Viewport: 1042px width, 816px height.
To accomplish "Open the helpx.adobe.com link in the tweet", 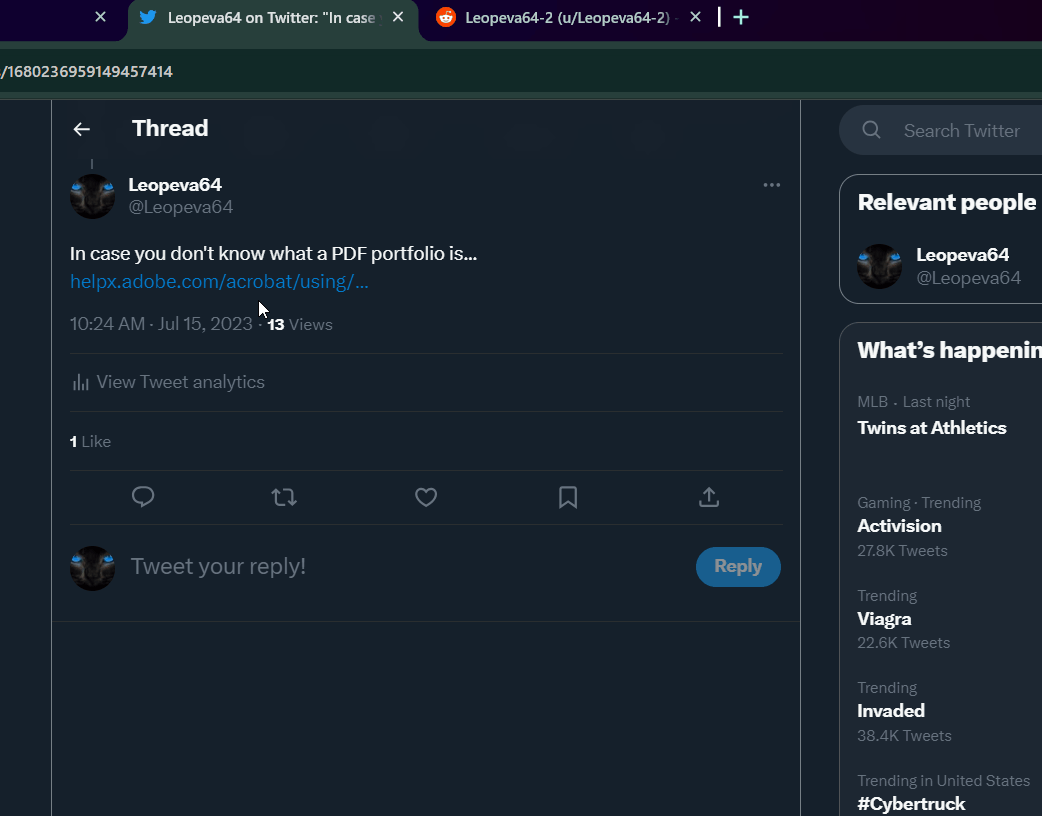I will pyautogui.click(x=218, y=281).
